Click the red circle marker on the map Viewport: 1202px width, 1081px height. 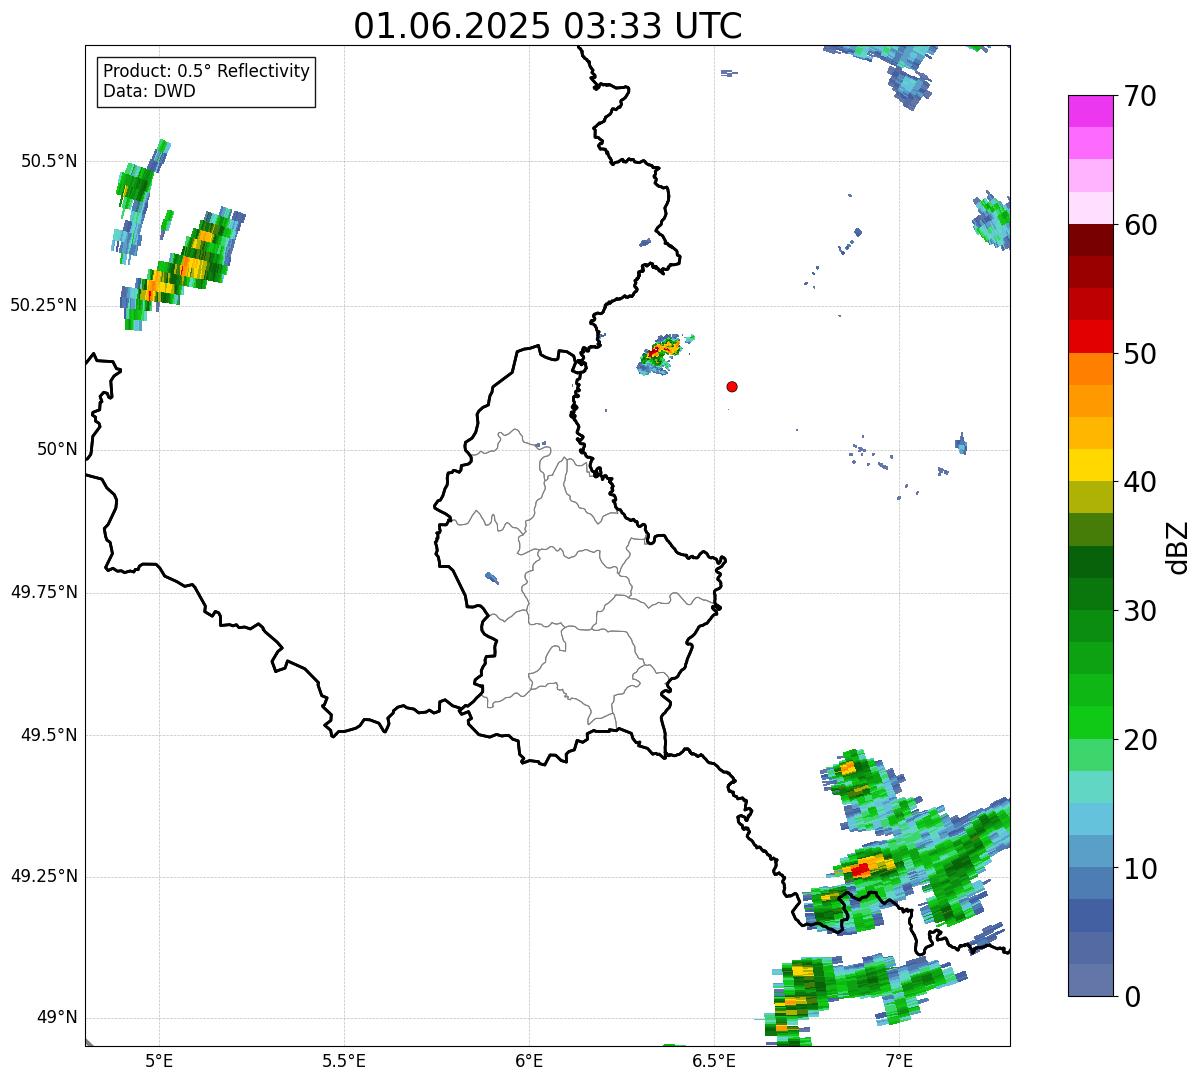pyautogui.click(x=732, y=386)
